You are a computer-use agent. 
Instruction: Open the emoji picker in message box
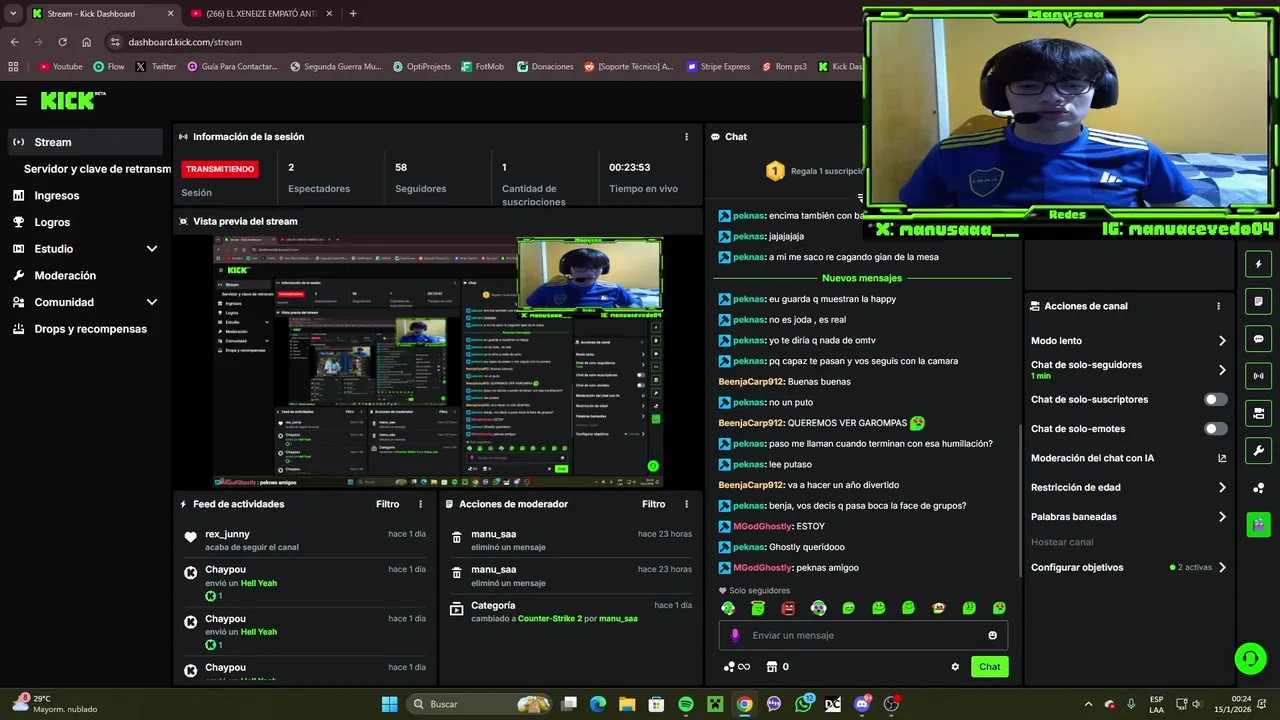992,635
